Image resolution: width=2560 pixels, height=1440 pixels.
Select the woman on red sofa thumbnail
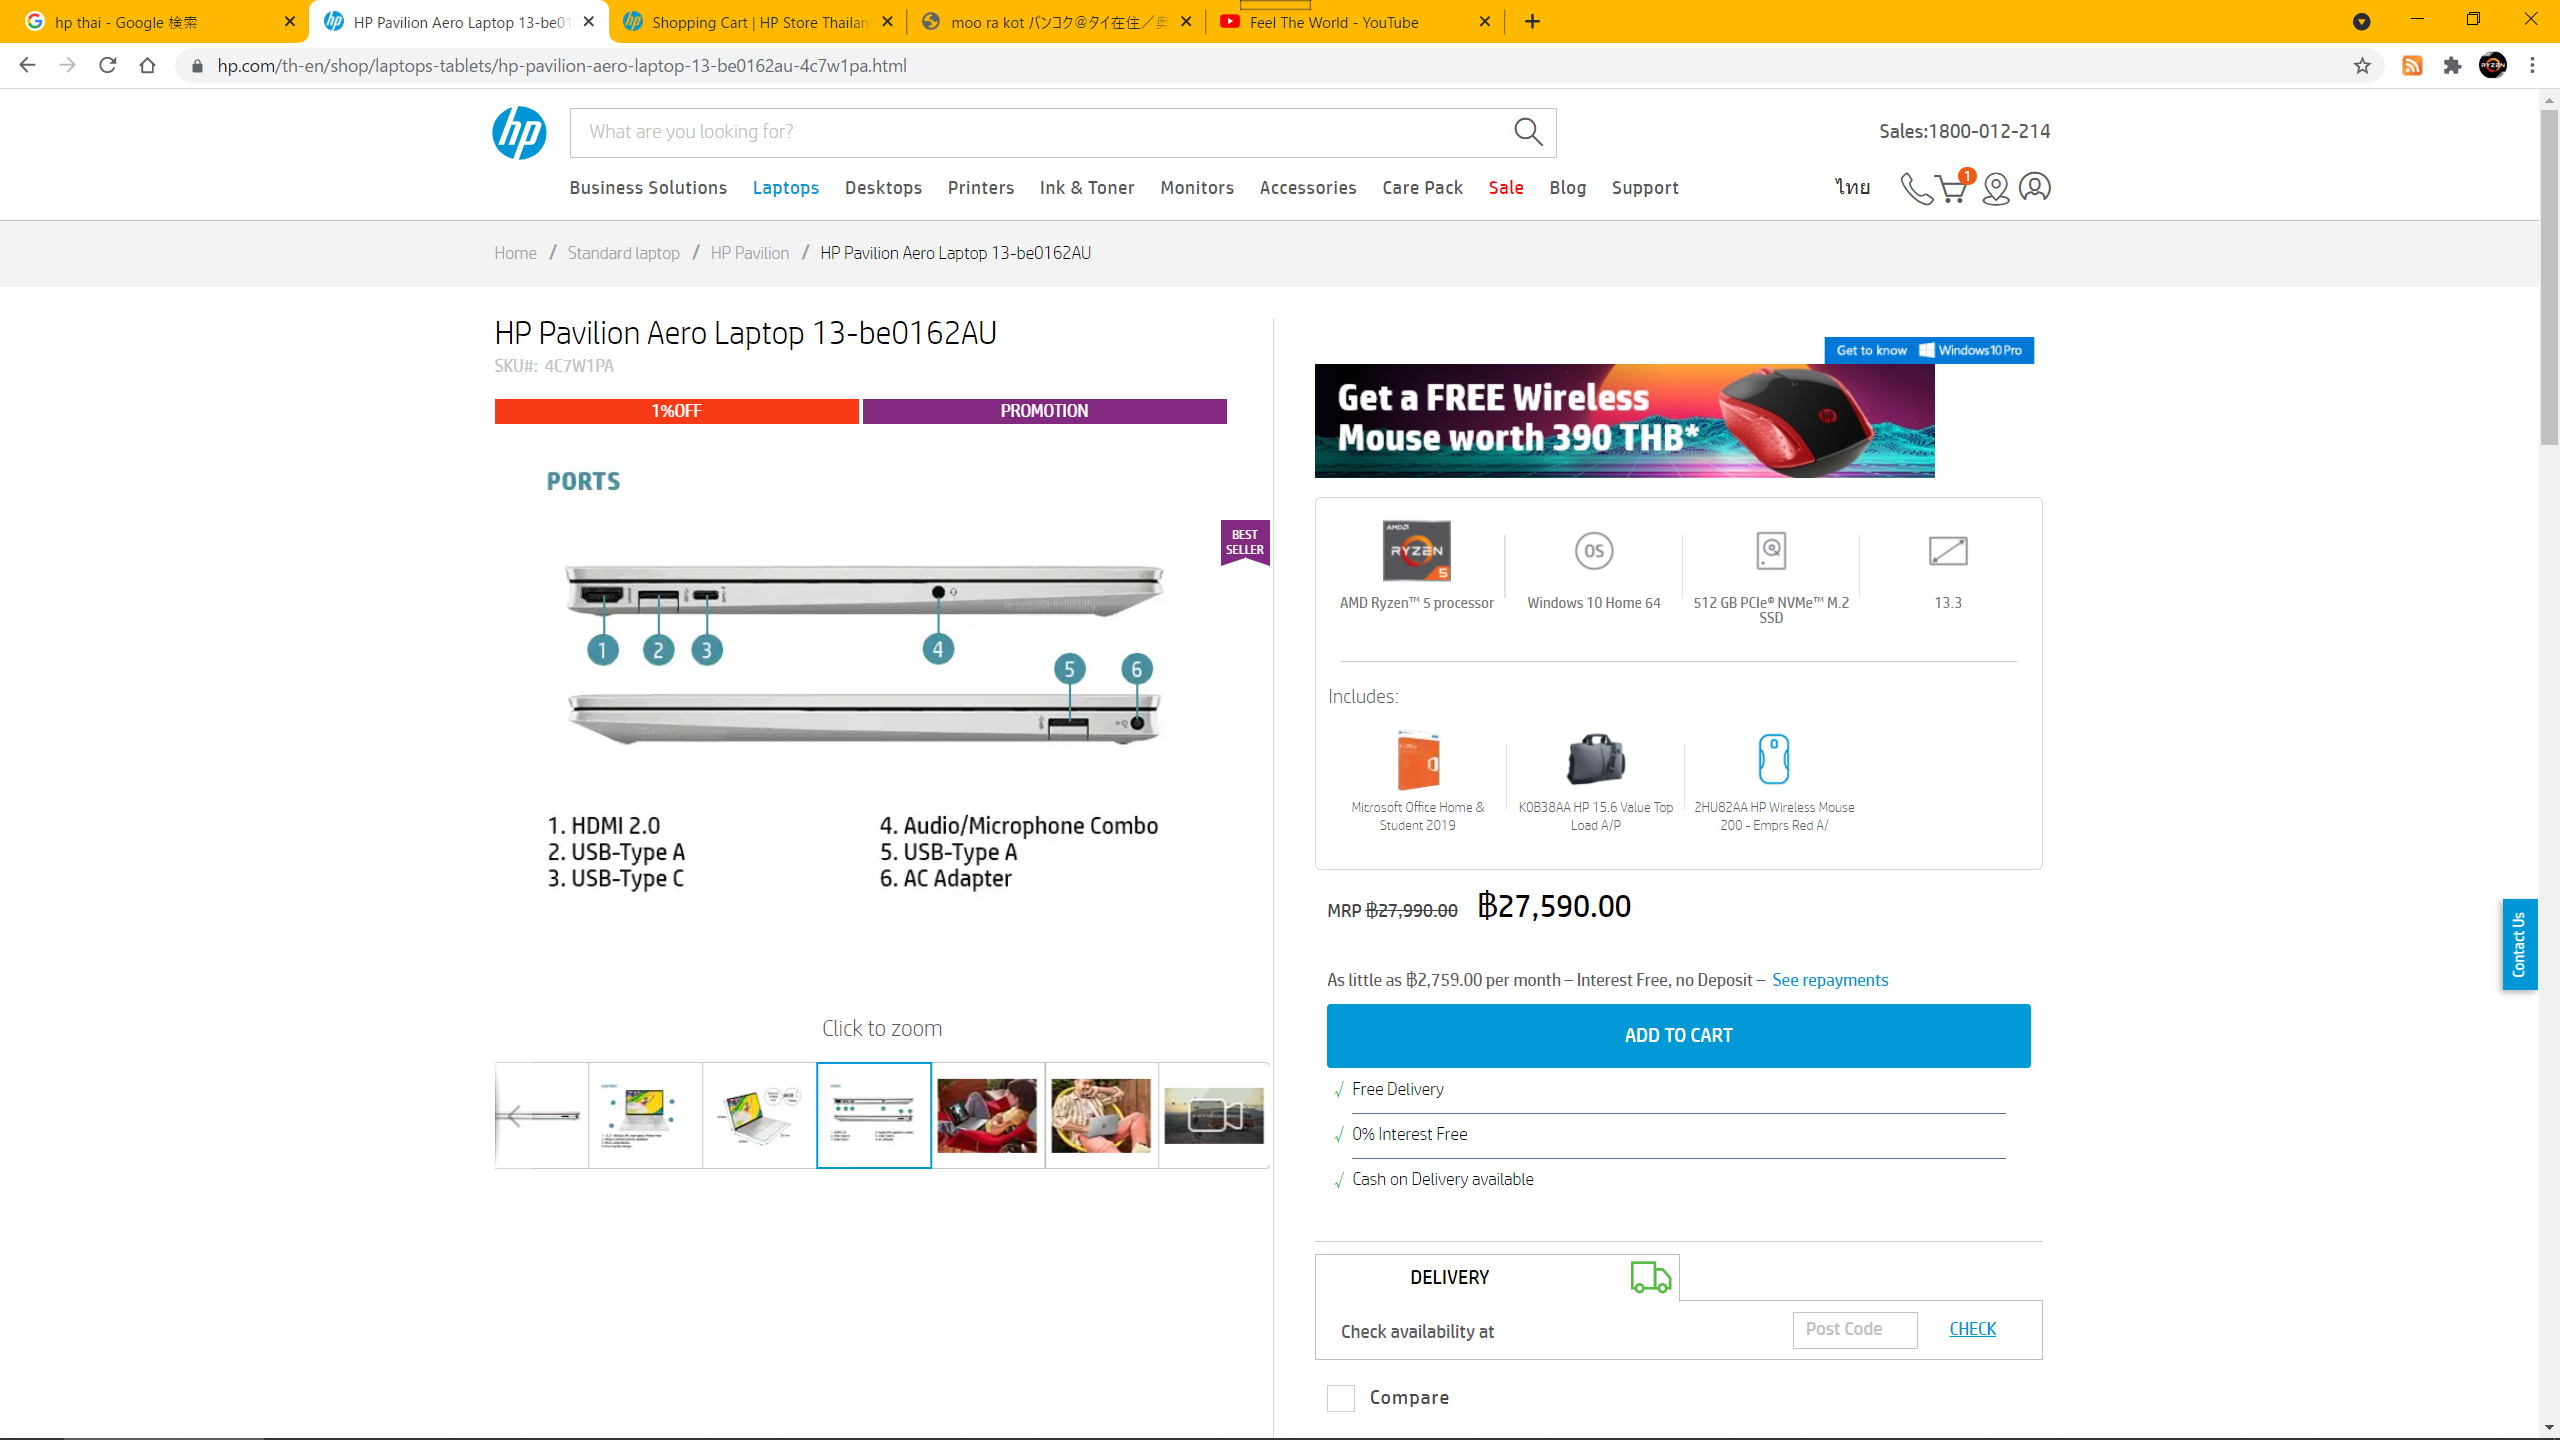point(988,1115)
